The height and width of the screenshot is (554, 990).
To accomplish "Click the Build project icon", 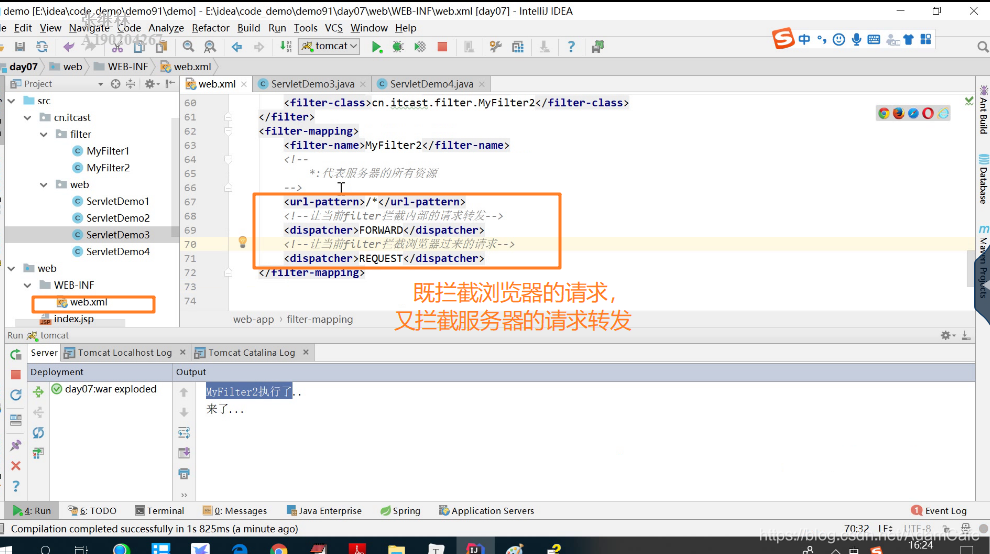I will click(285, 47).
